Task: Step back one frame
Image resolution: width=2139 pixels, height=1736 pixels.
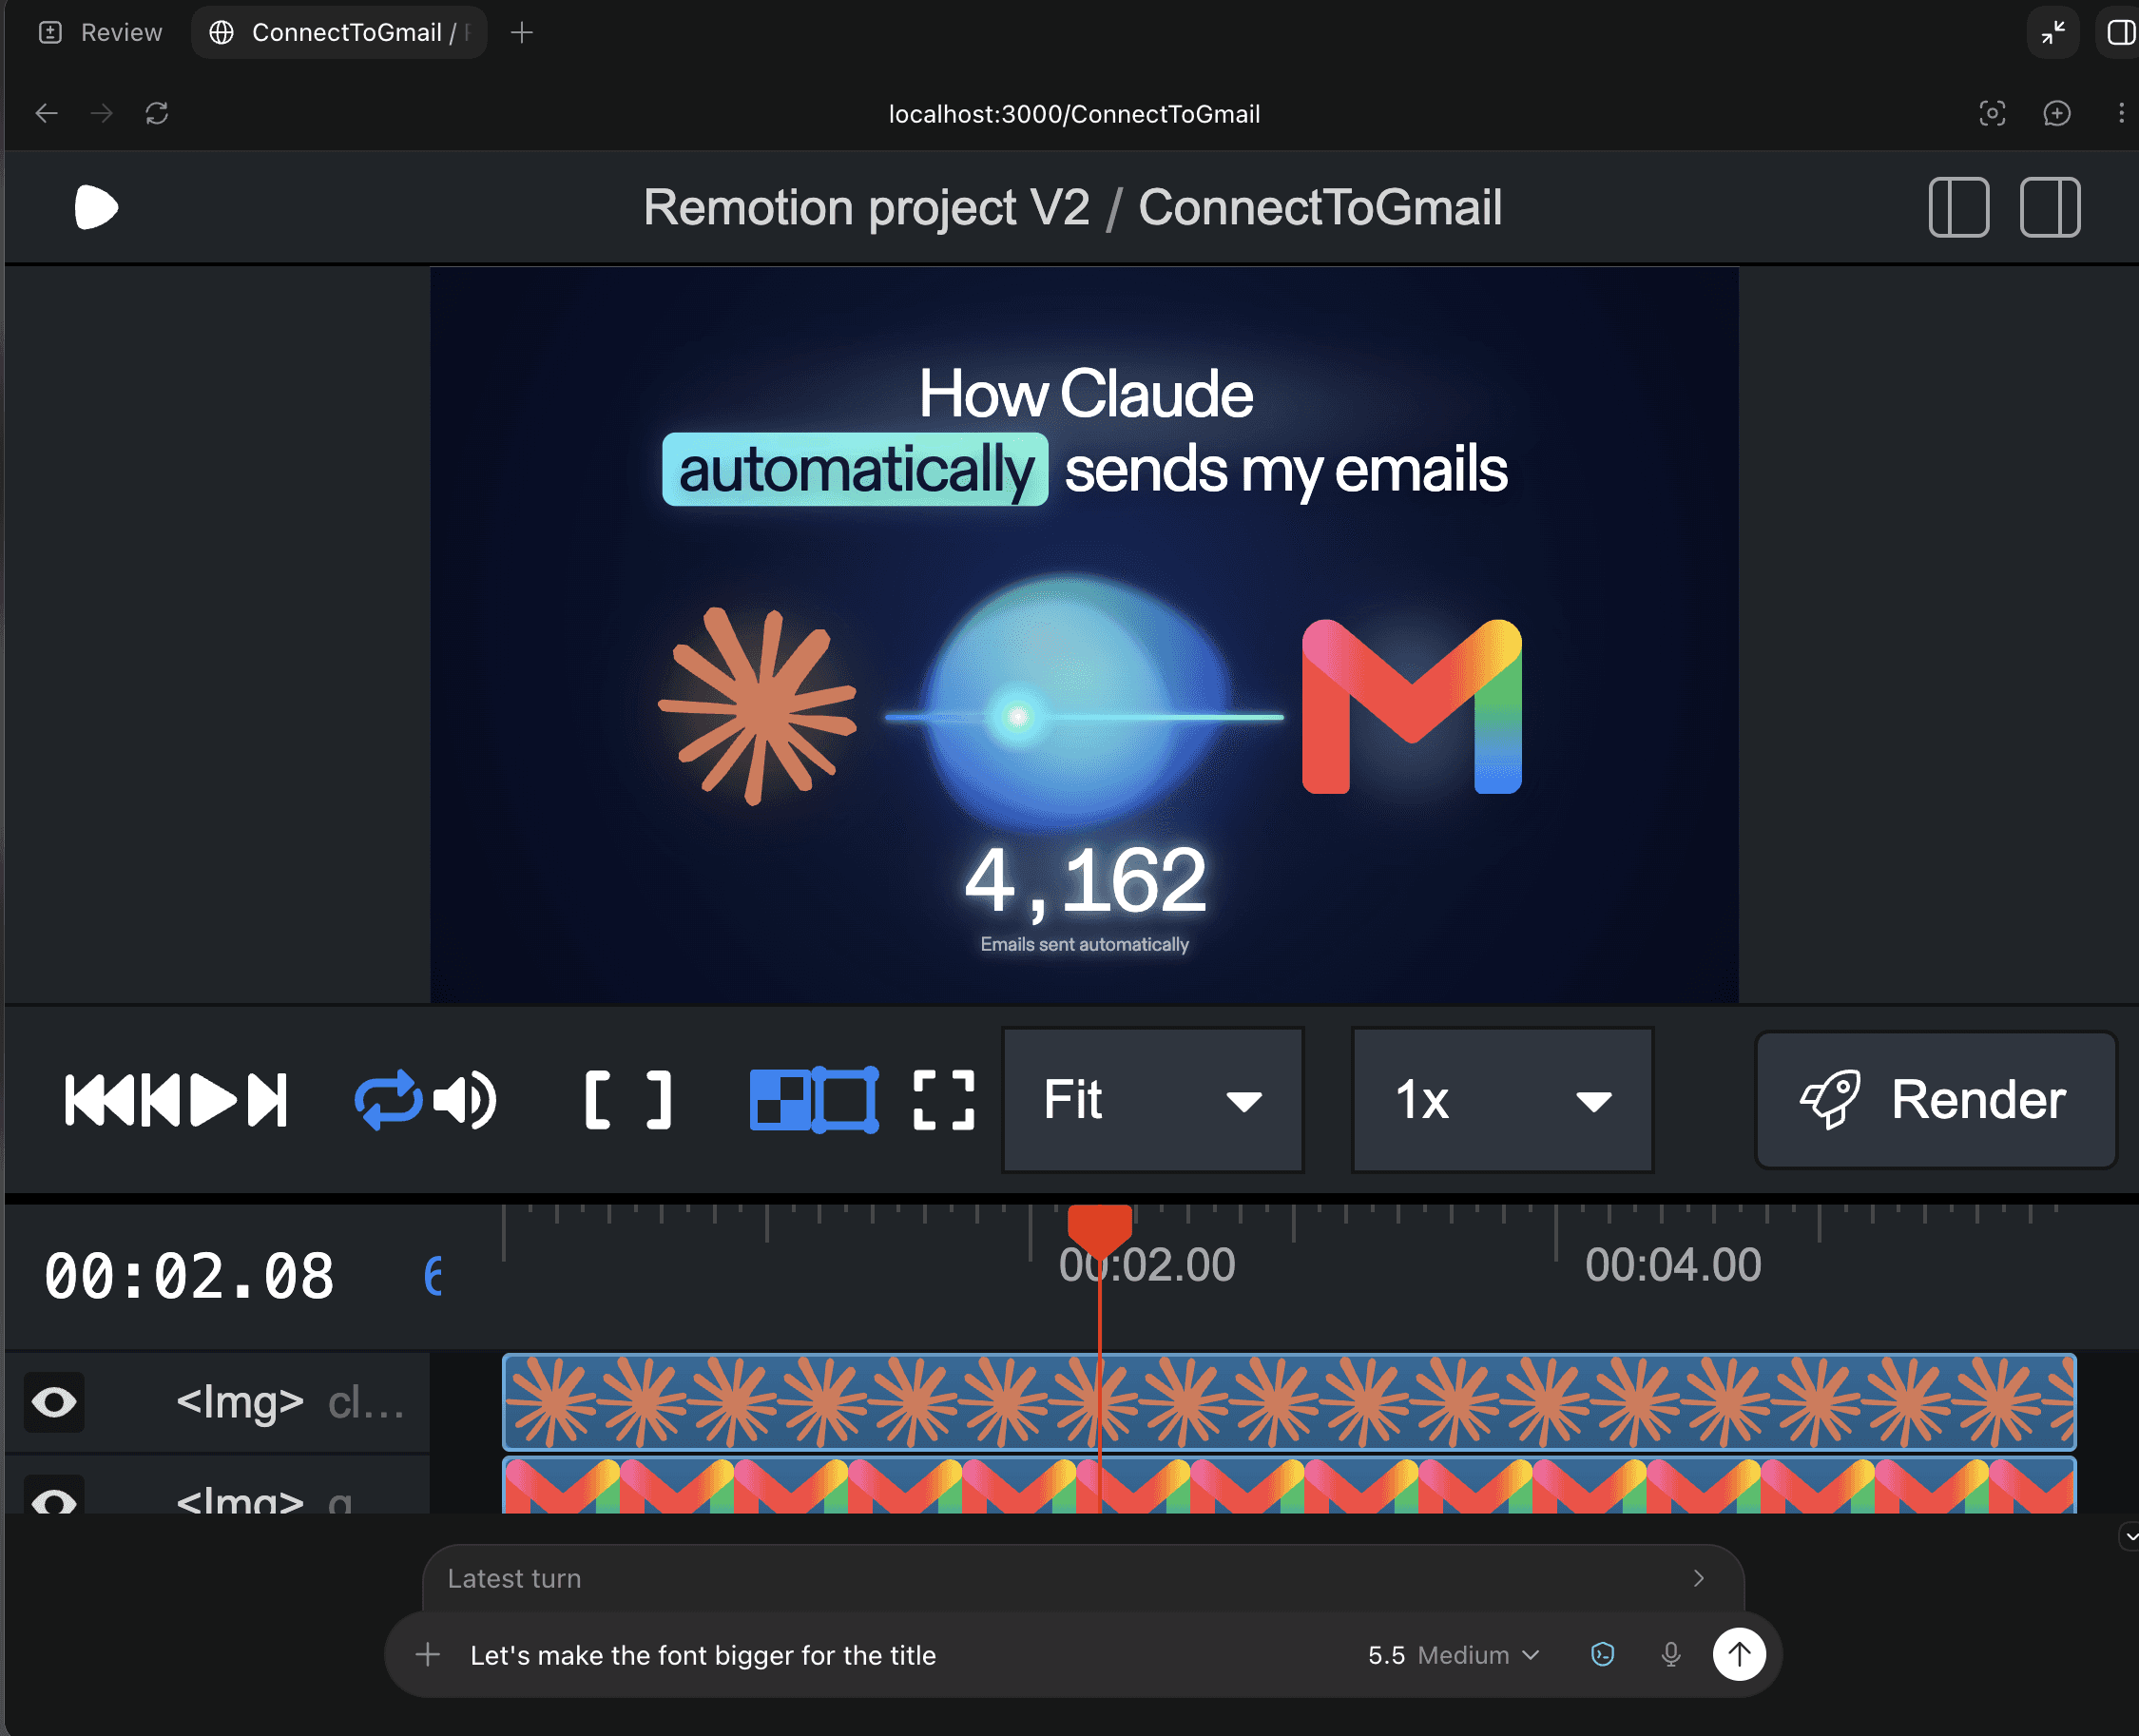Action: (x=160, y=1100)
